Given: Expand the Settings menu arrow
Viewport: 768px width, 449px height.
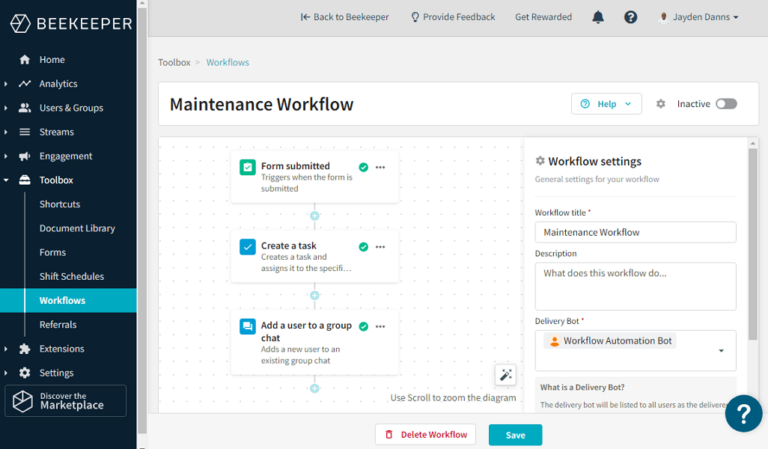Looking at the screenshot, I should click(x=6, y=373).
